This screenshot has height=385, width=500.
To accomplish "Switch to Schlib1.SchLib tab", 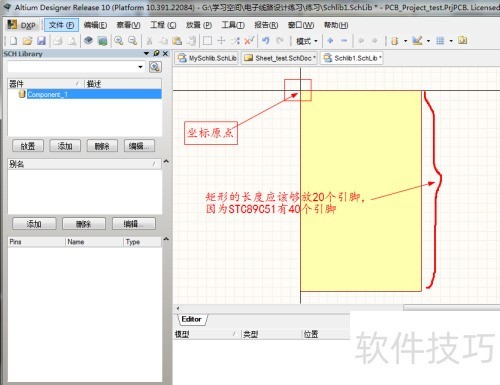I will pyautogui.click(x=352, y=58).
